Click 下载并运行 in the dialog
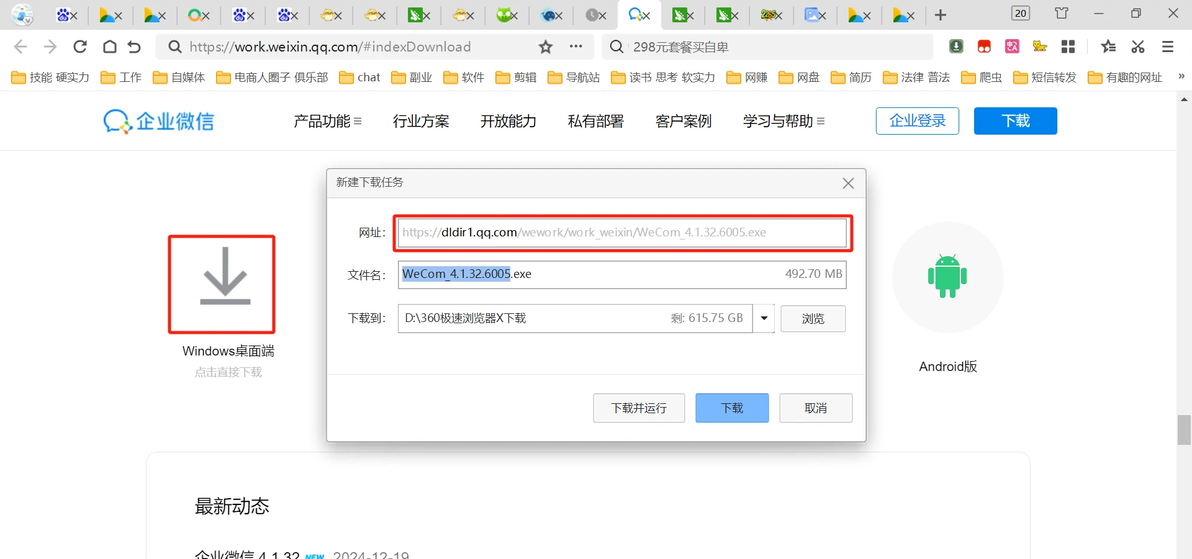Screen dimensions: 1192x559 click(x=639, y=408)
